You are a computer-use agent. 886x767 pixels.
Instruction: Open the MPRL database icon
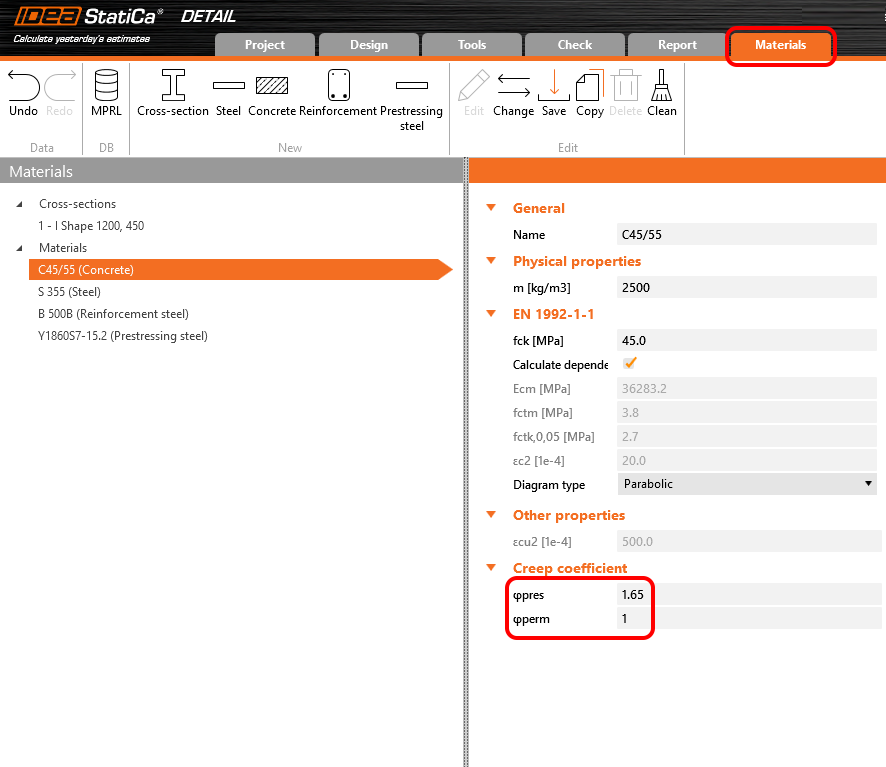coord(106,87)
